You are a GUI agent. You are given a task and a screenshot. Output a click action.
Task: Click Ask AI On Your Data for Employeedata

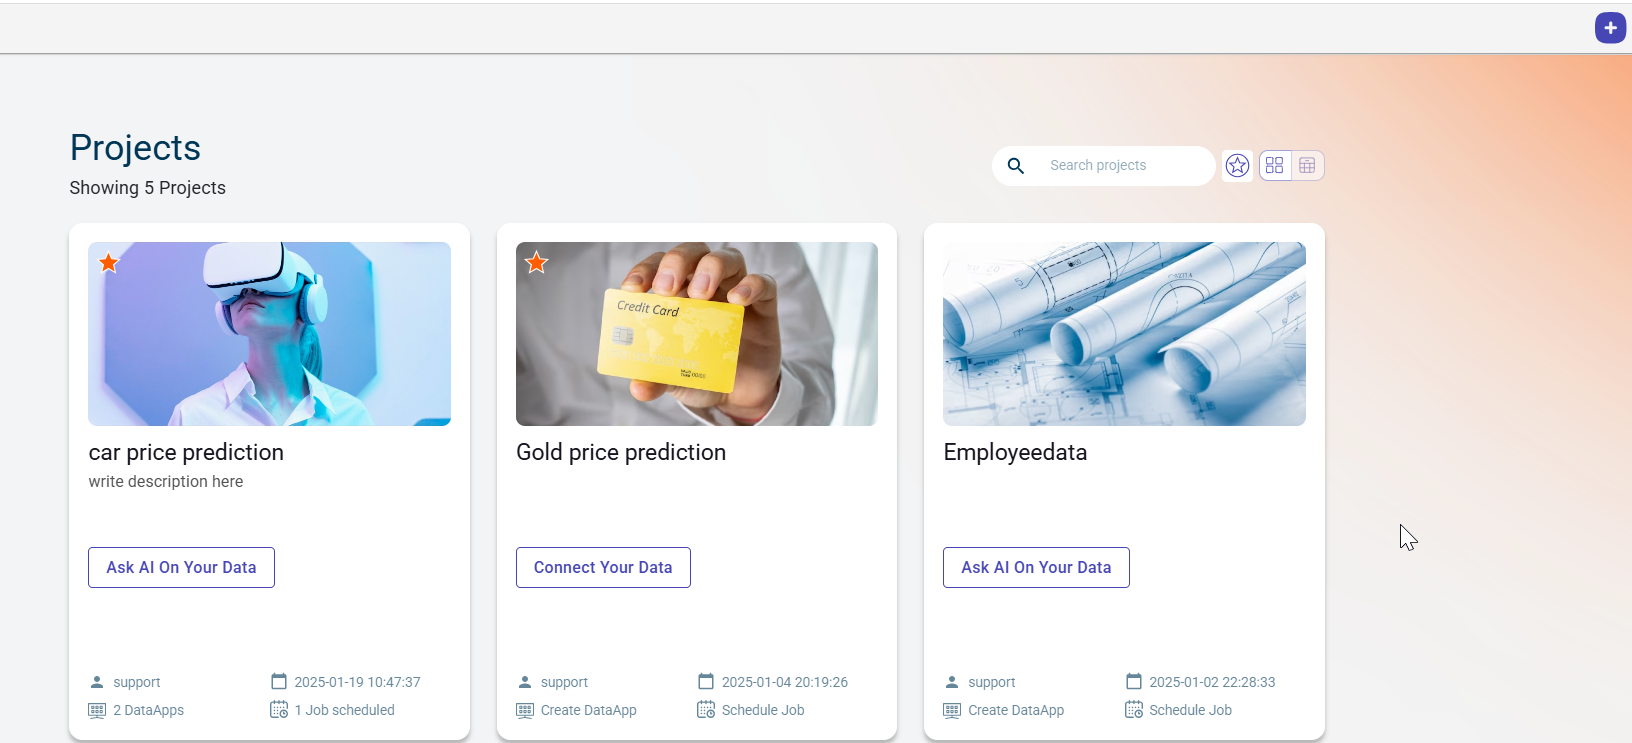1036,567
